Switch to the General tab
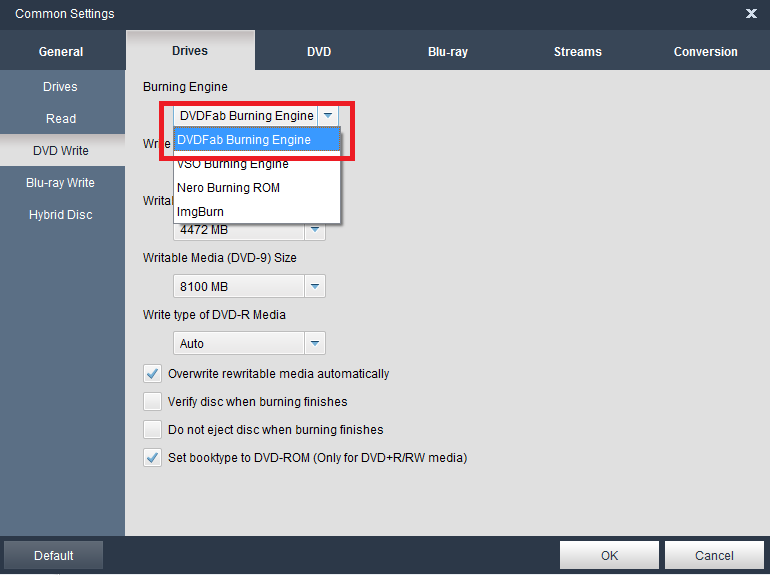Viewport: 772px width, 575px height. click(61, 51)
